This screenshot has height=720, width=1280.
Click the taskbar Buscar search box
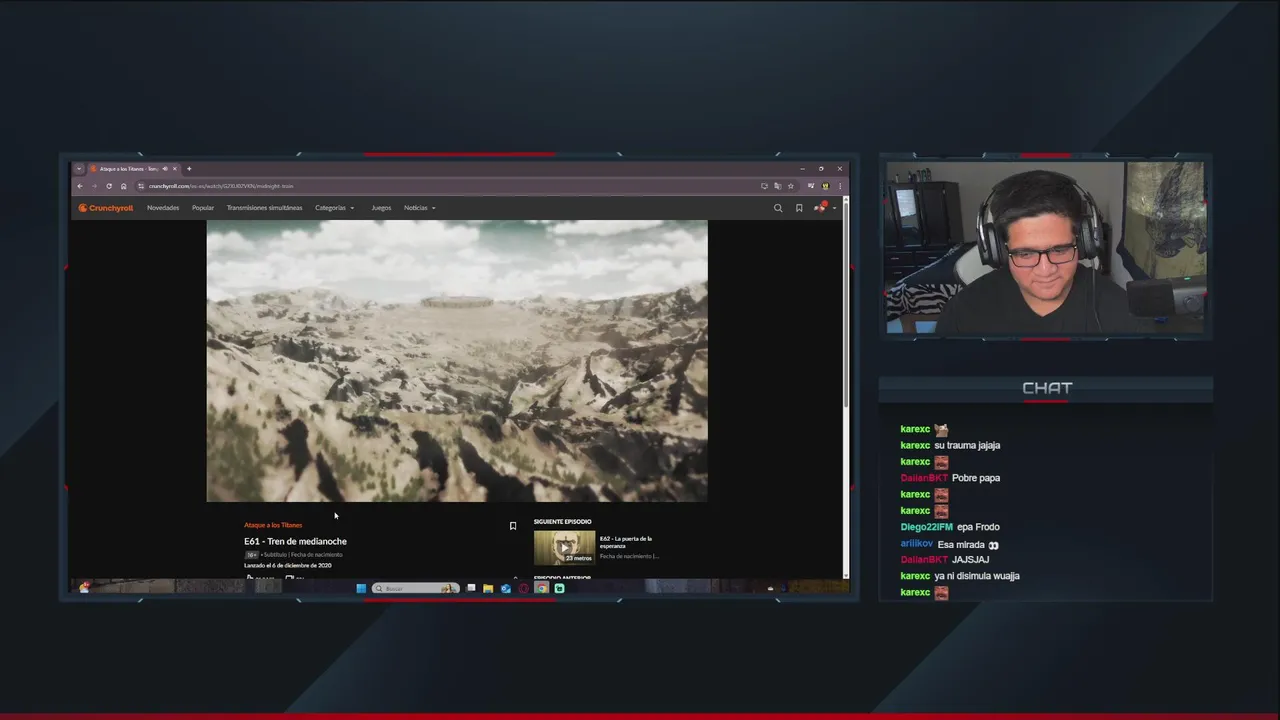click(x=416, y=588)
